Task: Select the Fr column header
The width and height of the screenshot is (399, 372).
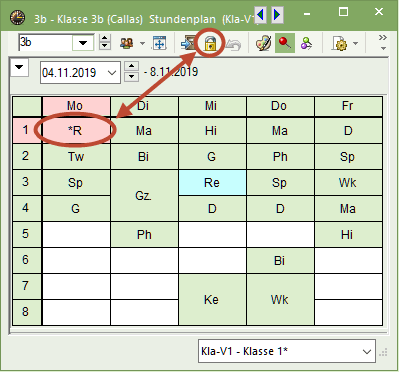Action: [x=348, y=106]
